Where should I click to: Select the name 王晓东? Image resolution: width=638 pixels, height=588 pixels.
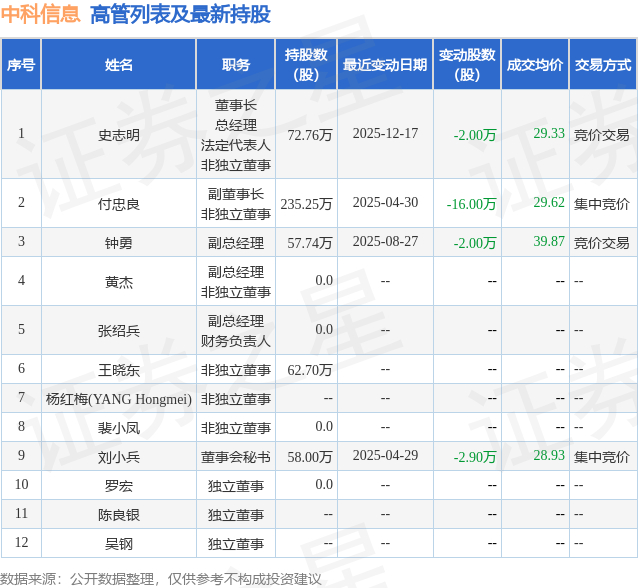click(118, 370)
